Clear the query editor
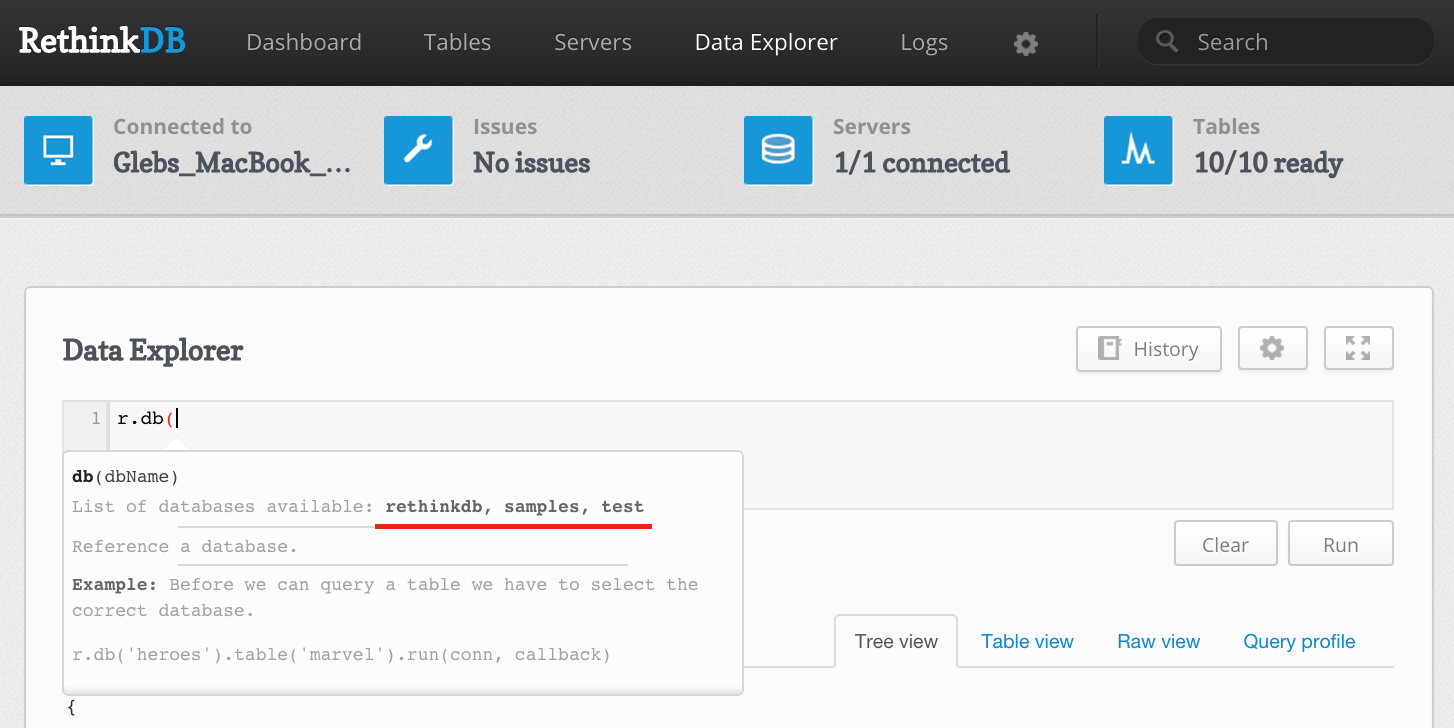 (1225, 545)
